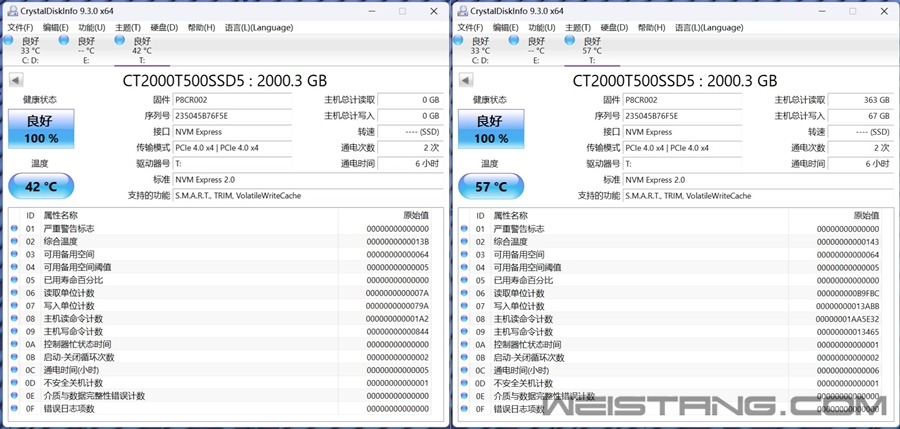Open 文件(F) menu in left window
This screenshot has width=900, height=429.
[x=20, y=28]
